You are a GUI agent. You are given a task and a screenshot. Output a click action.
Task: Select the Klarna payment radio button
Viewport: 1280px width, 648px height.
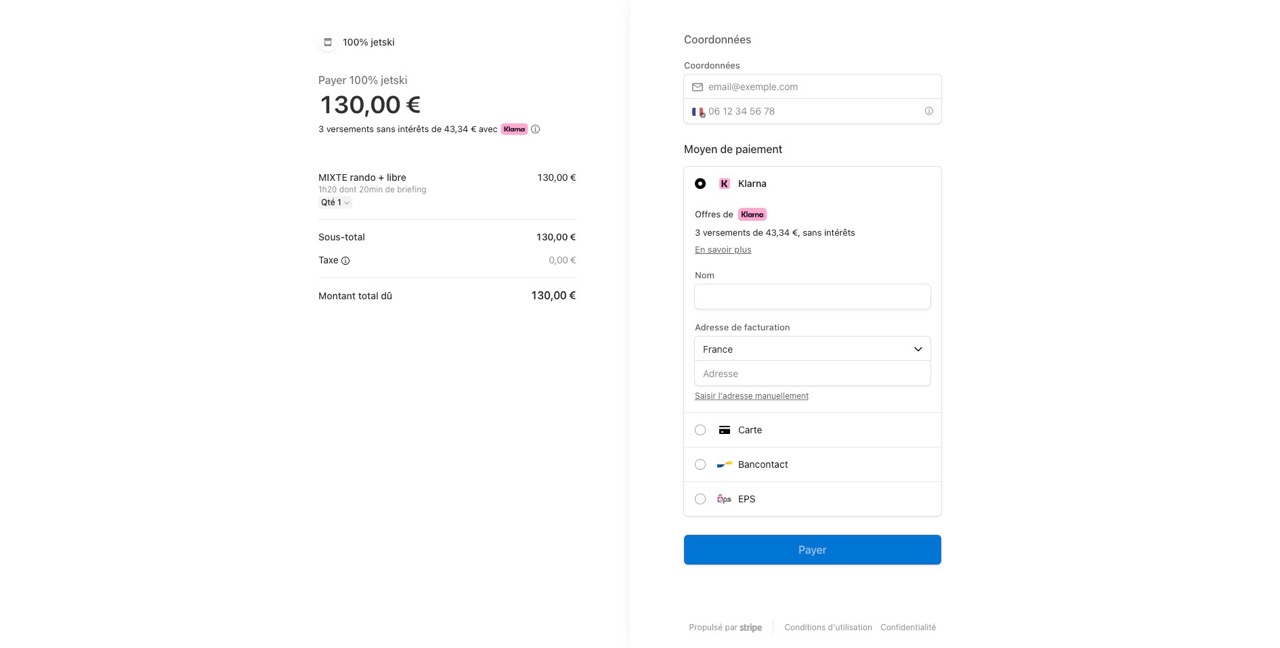point(700,184)
